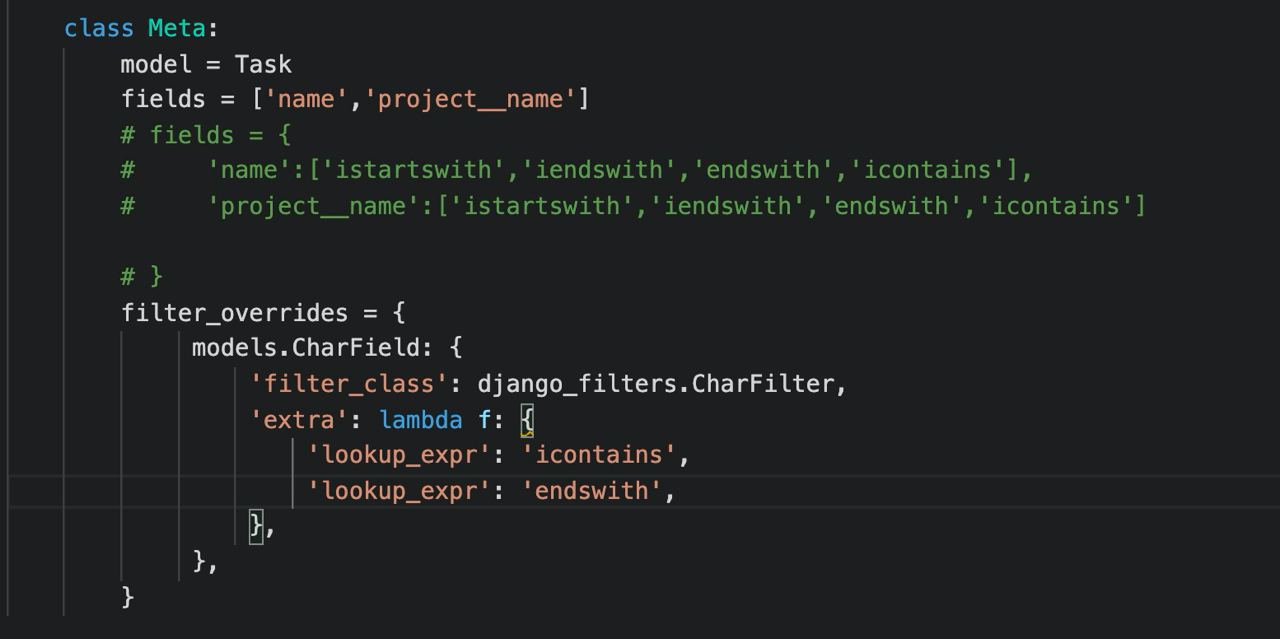
Task: Click 'iendswith' in the commented 'name' row
Action: (x=599, y=170)
